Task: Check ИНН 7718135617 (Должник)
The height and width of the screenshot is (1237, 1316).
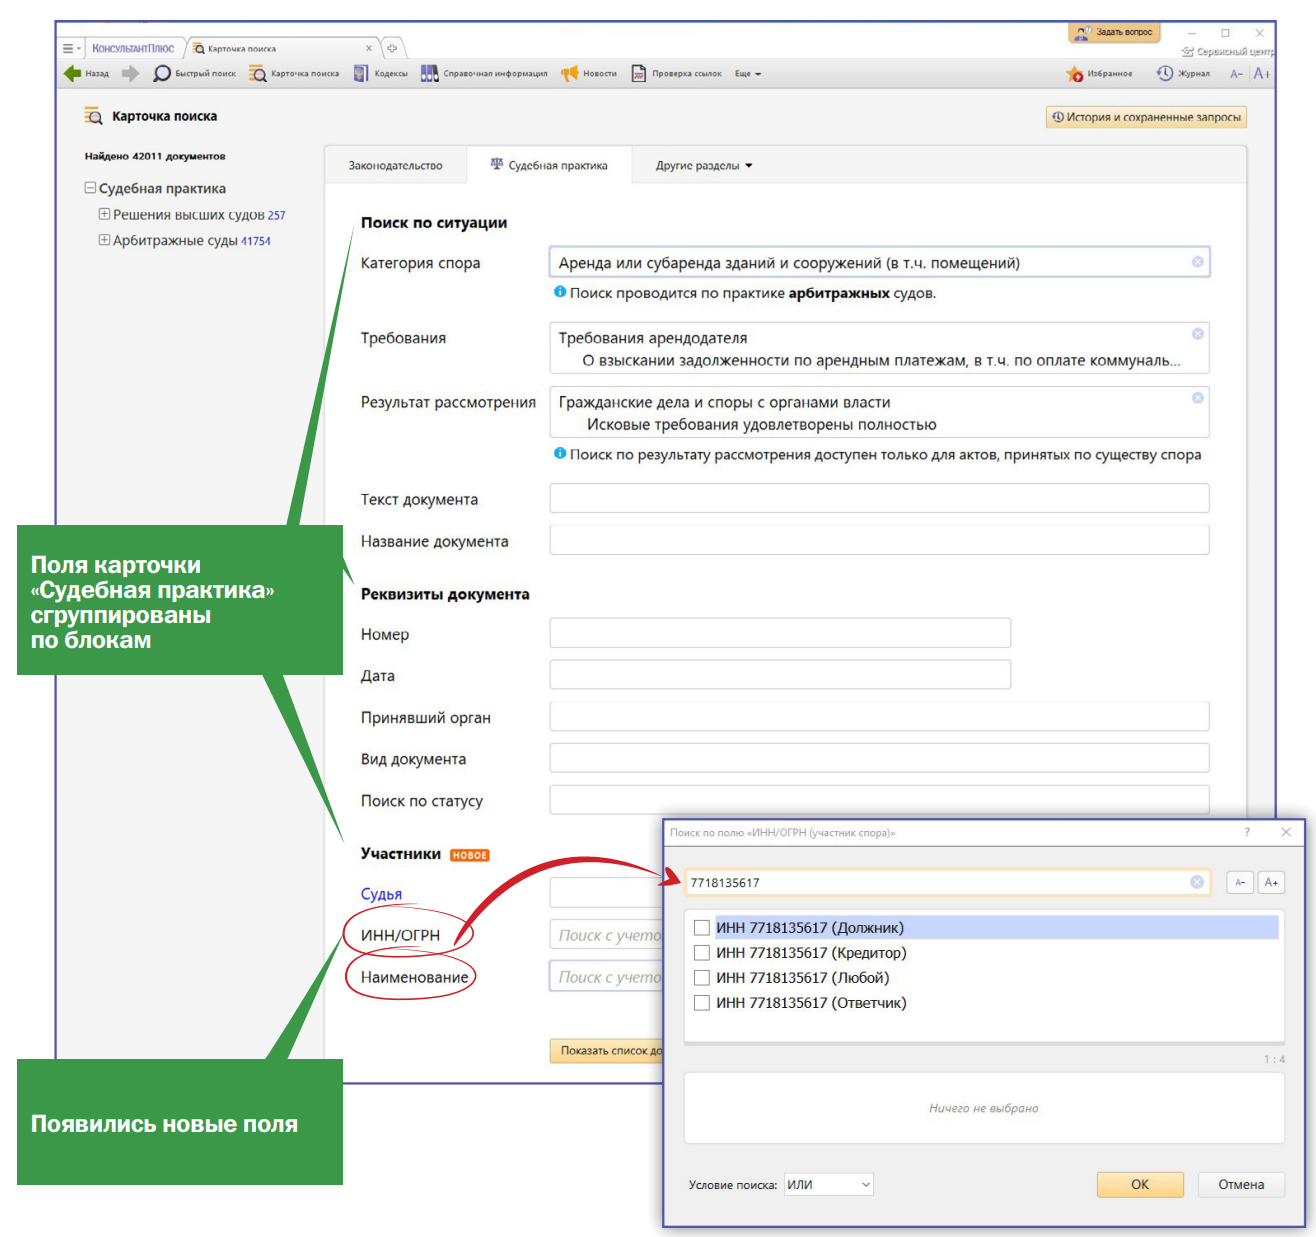Action: point(702,928)
